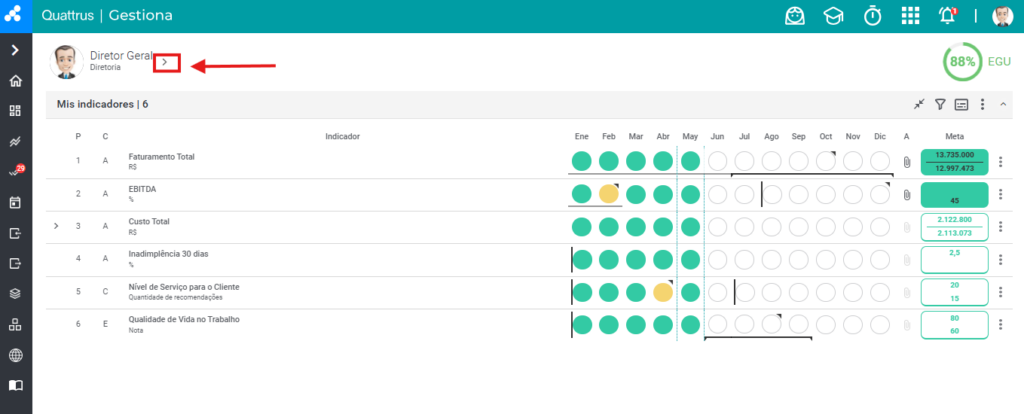The height and width of the screenshot is (414, 1024).
Task: Click the Faturamento Total indicator name
Action: (x=161, y=157)
